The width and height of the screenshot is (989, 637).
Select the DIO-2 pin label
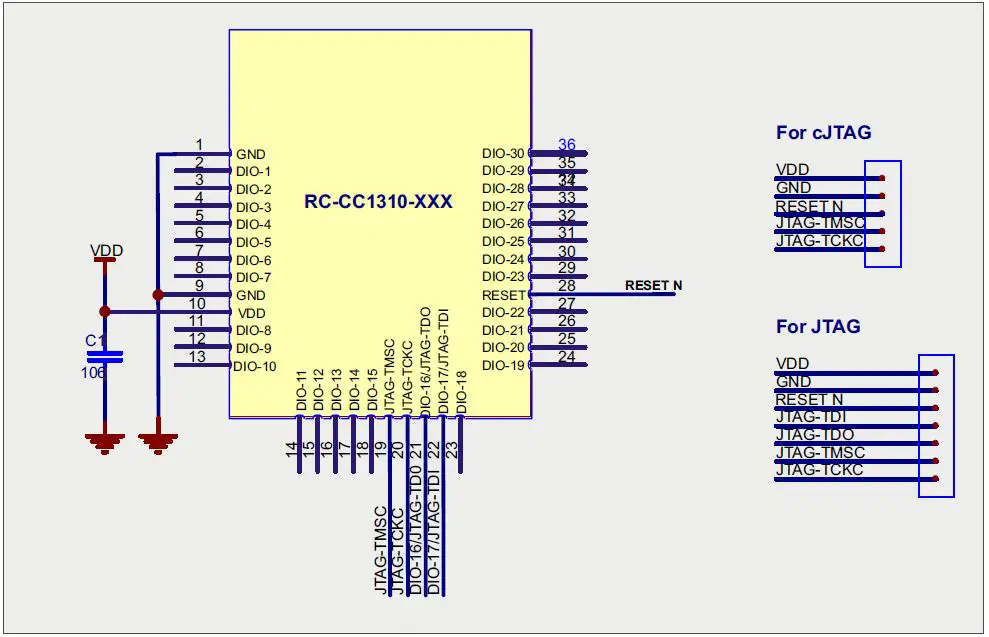click(x=254, y=189)
